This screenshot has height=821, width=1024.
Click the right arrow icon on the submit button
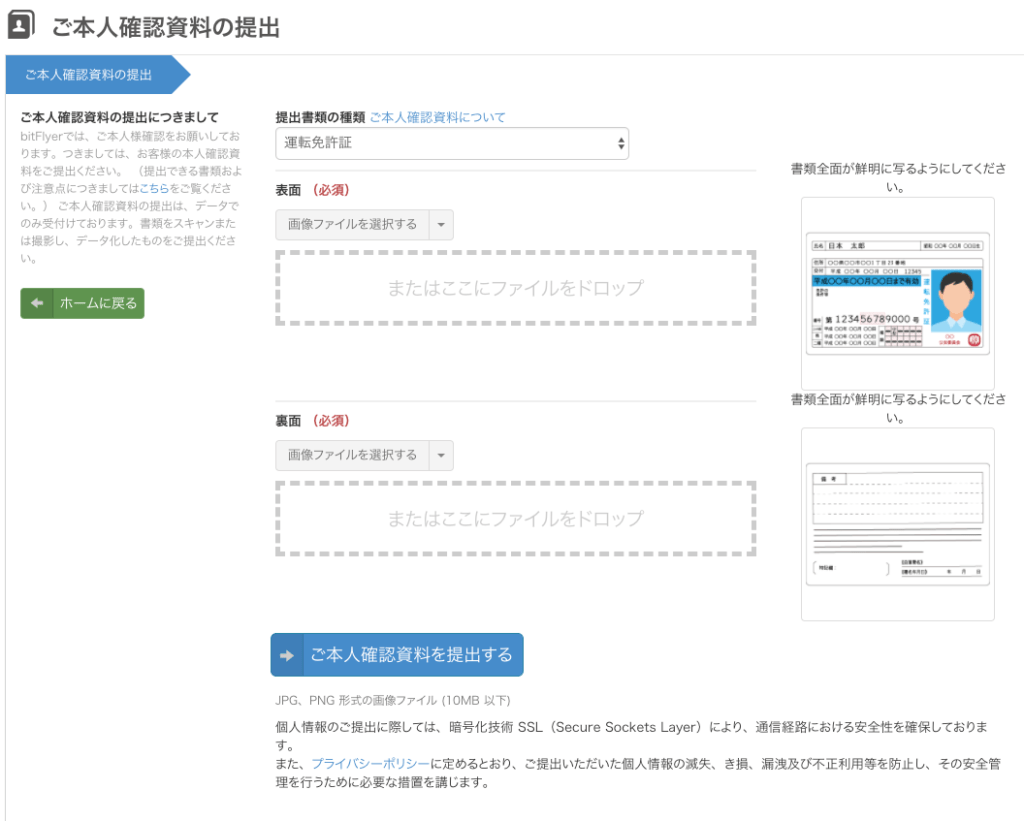(x=288, y=655)
